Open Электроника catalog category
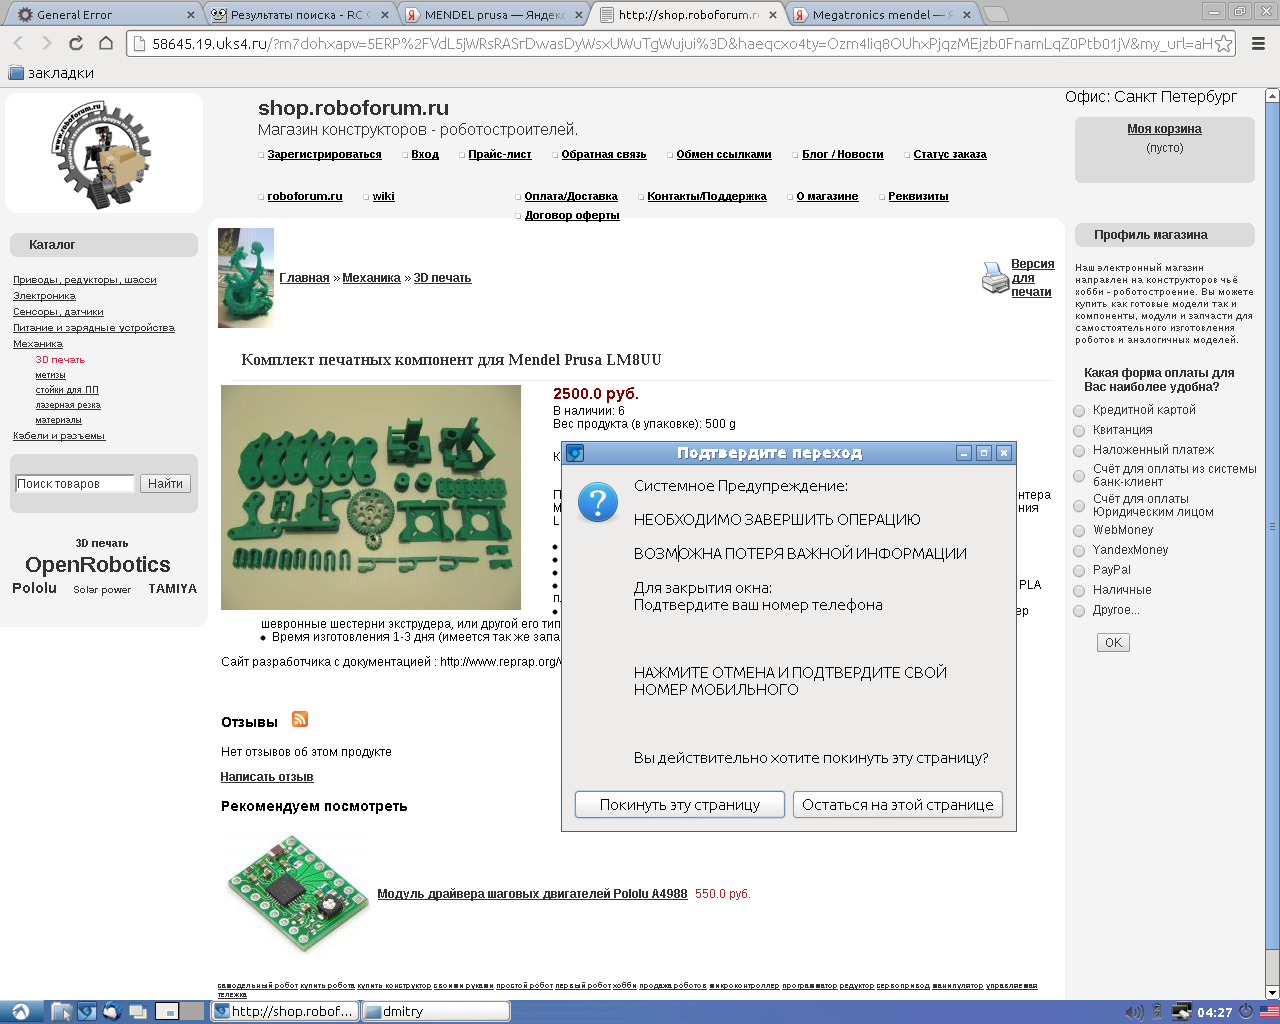 point(44,296)
